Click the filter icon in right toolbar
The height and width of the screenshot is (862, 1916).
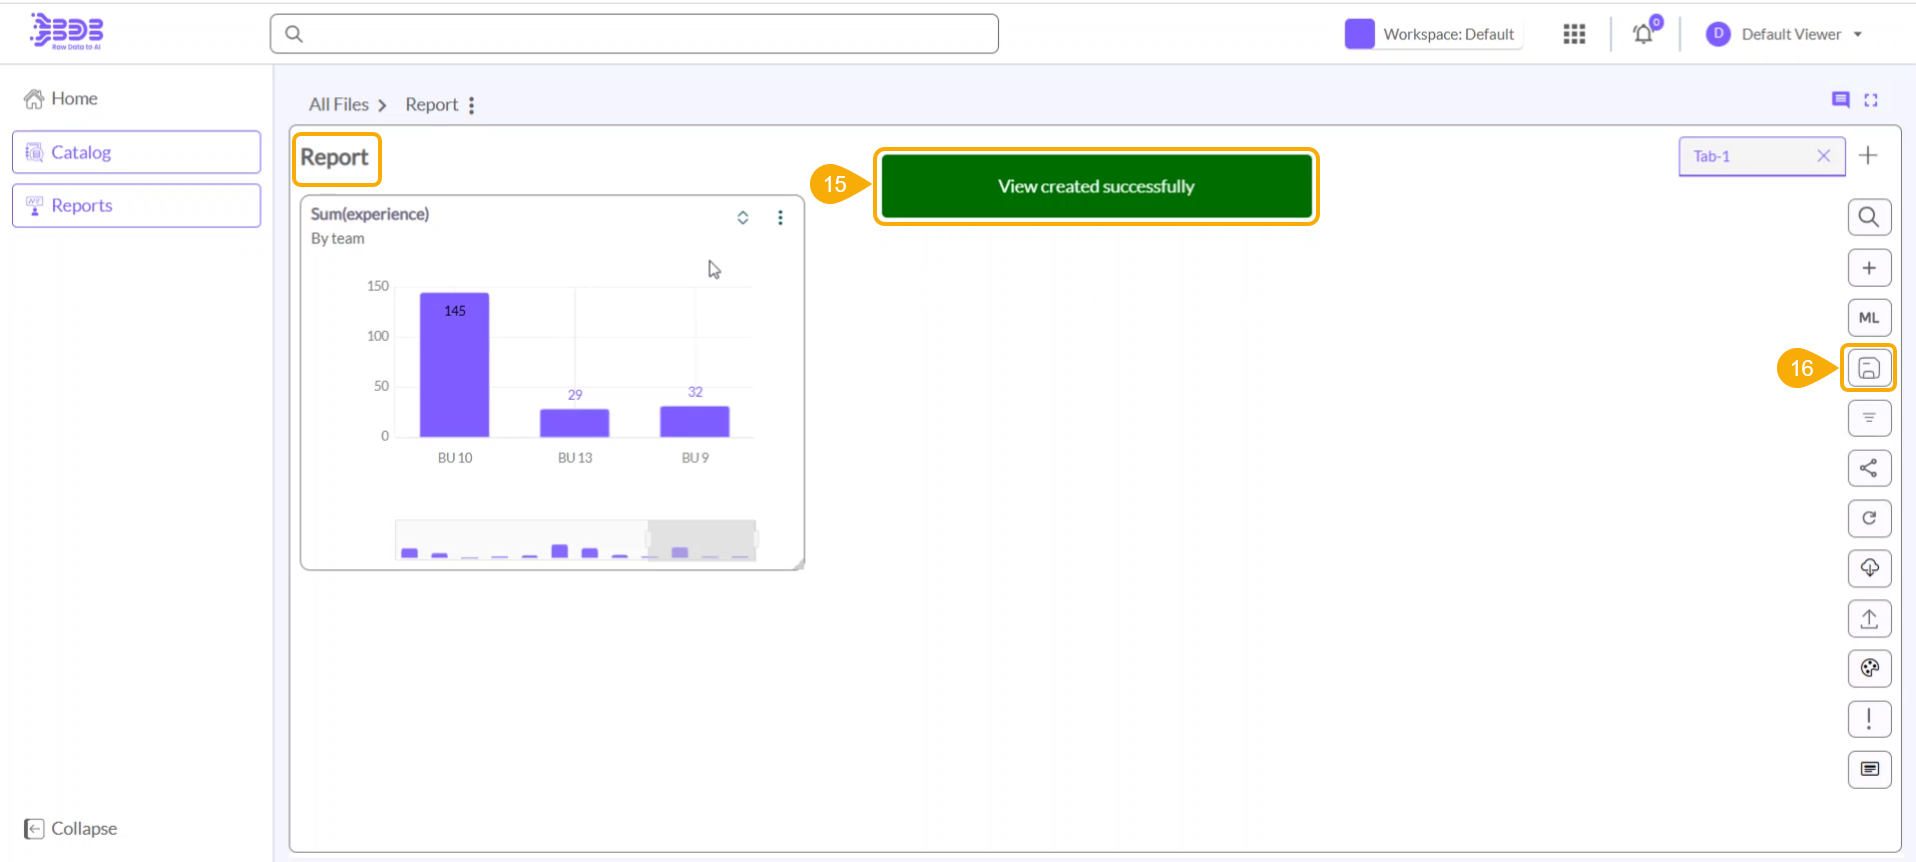[1868, 418]
